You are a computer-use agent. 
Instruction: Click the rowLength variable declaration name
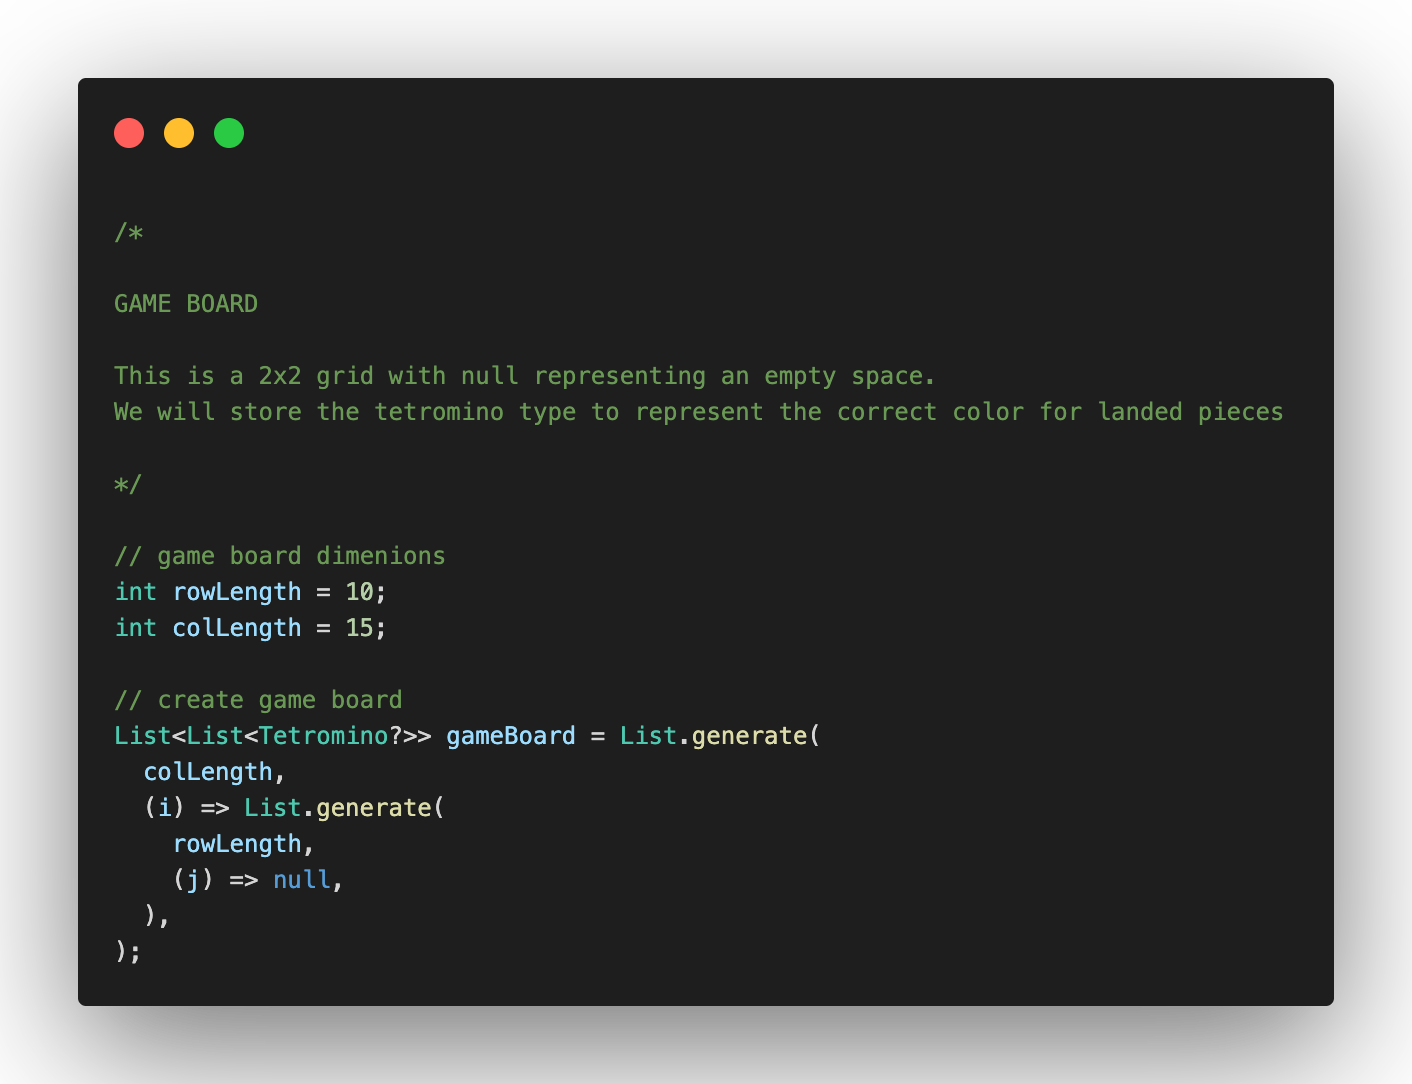pos(237,592)
